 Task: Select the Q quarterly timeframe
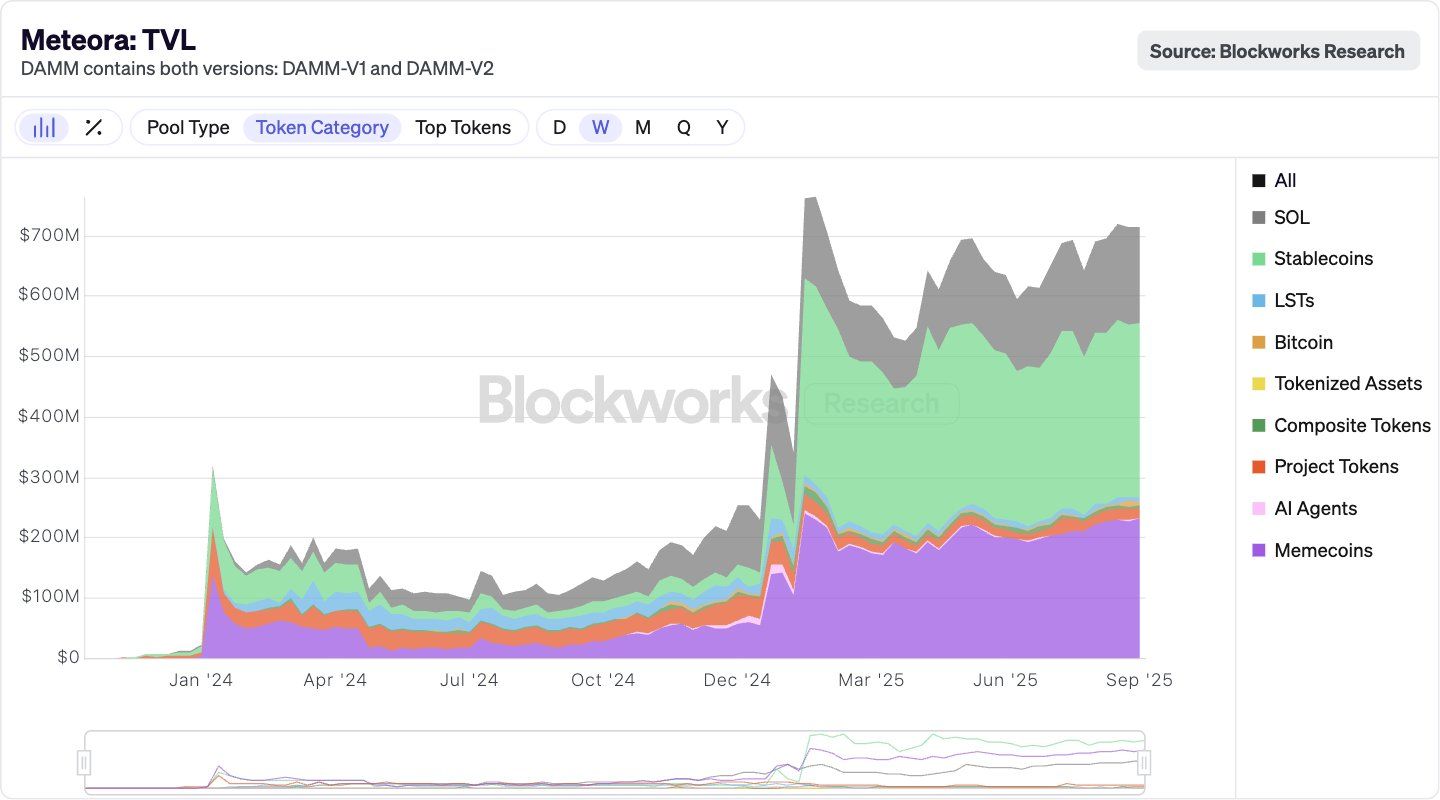[x=682, y=127]
